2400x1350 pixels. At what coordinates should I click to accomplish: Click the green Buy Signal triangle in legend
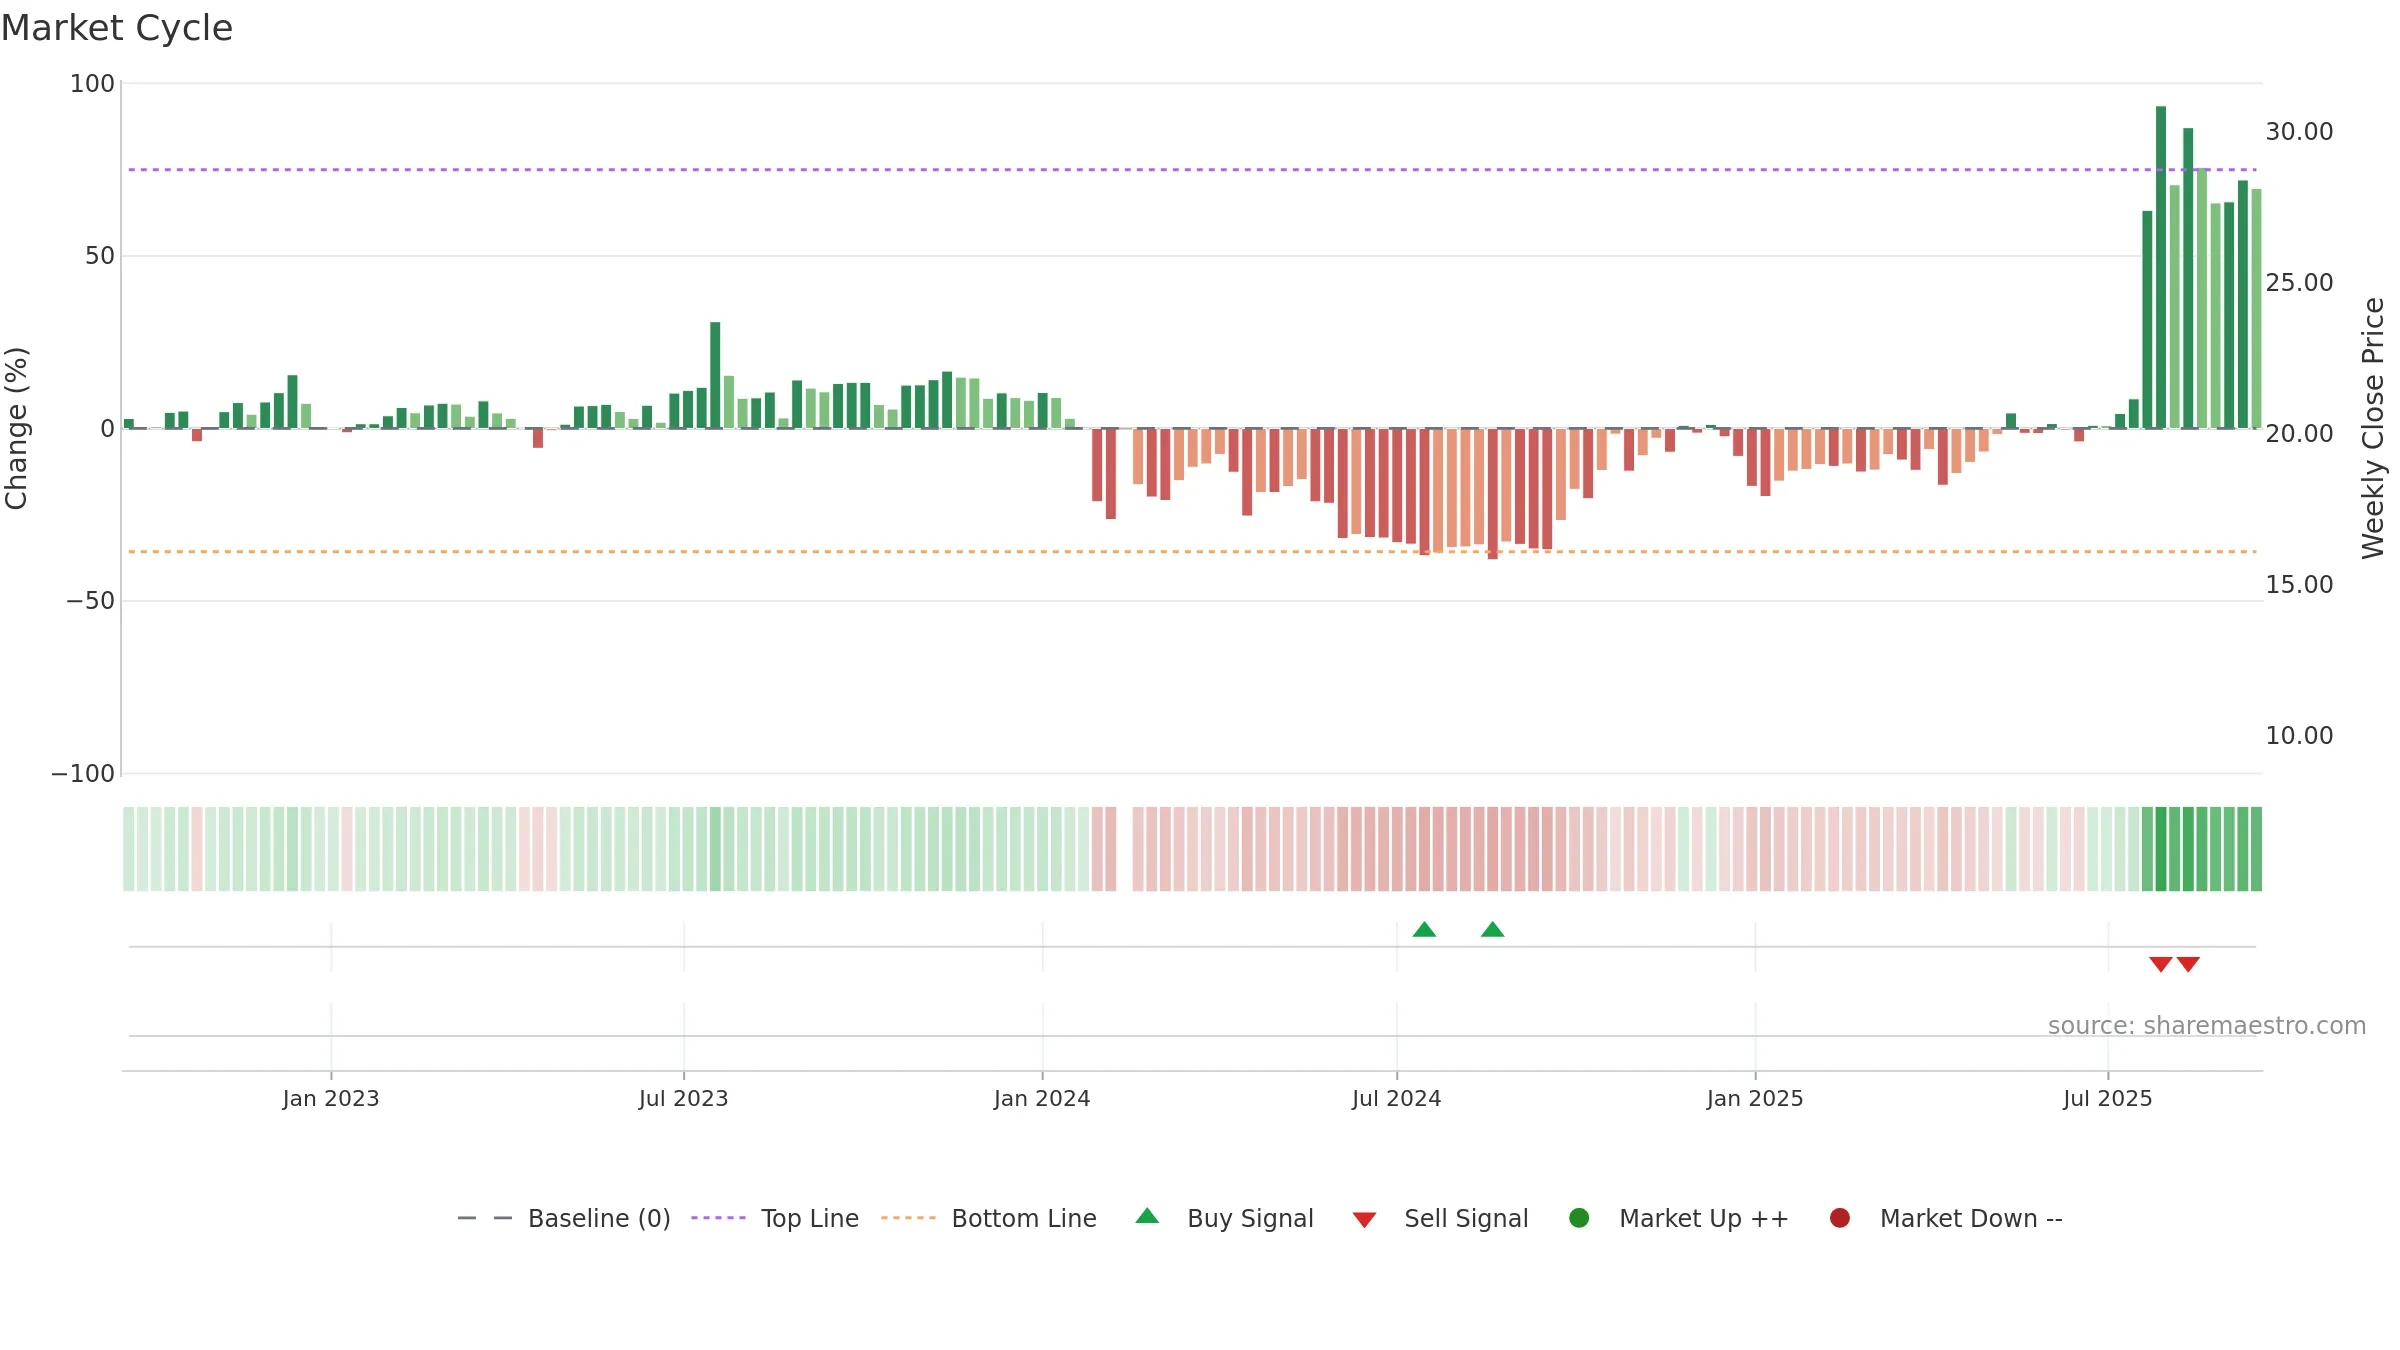(1147, 1216)
